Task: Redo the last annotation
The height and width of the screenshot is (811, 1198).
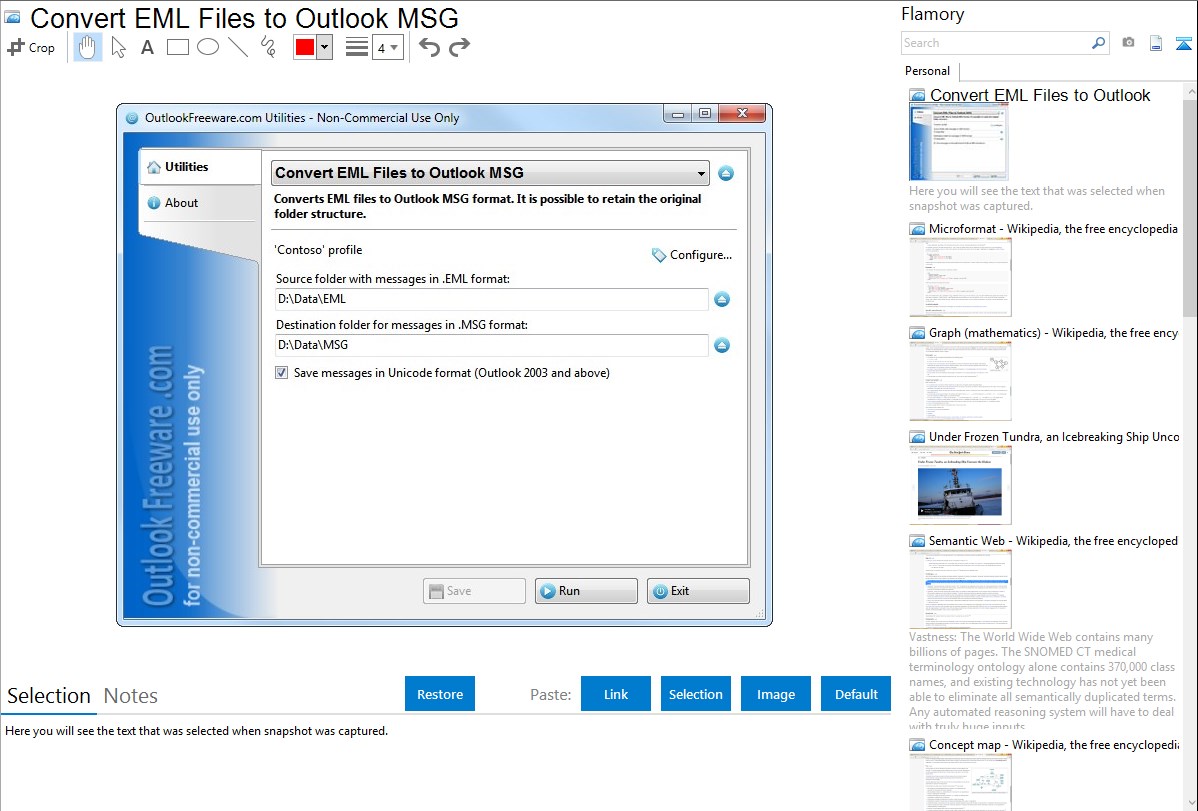Action: 459,47
